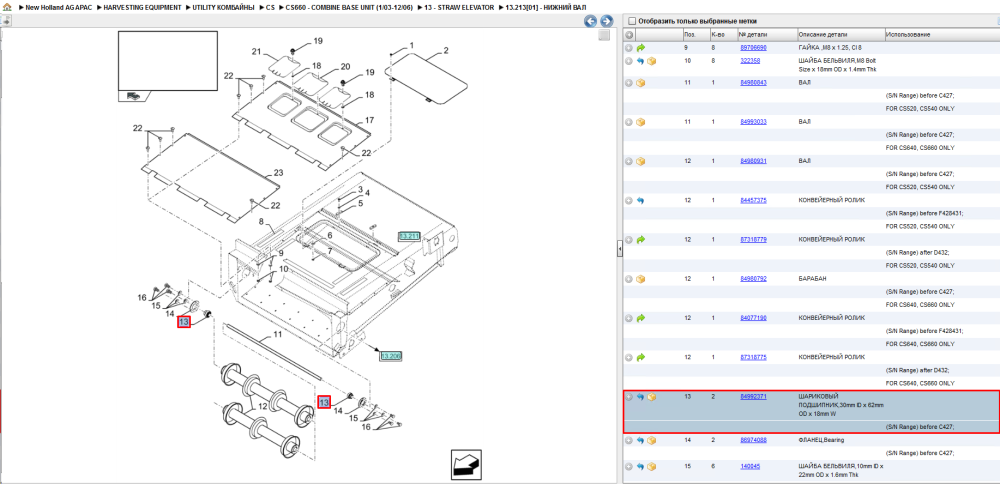The height and width of the screenshot is (484, 1000).
Task: Click green arrow for part 89796690
Action: click(641, 48)
